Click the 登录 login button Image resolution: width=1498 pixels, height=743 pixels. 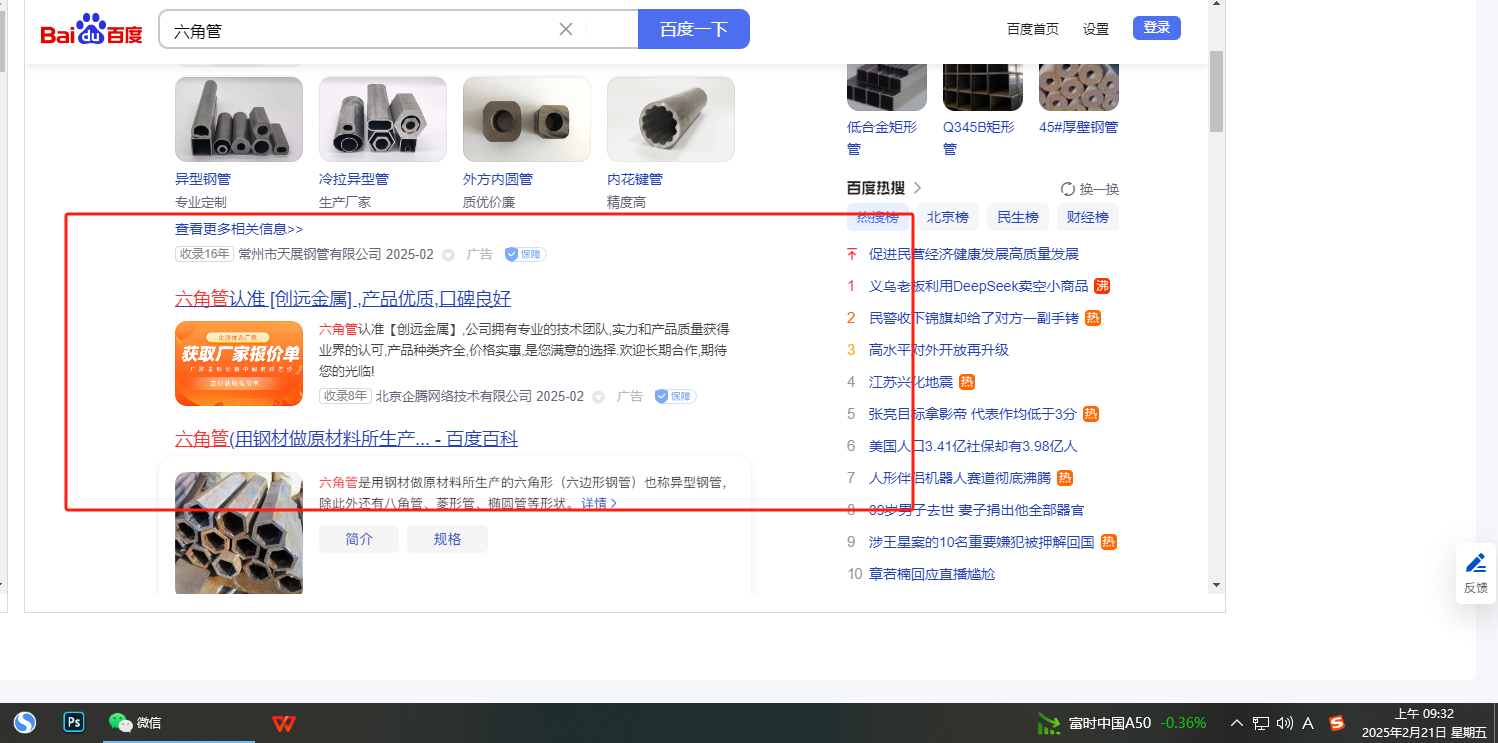(1157, 28)
